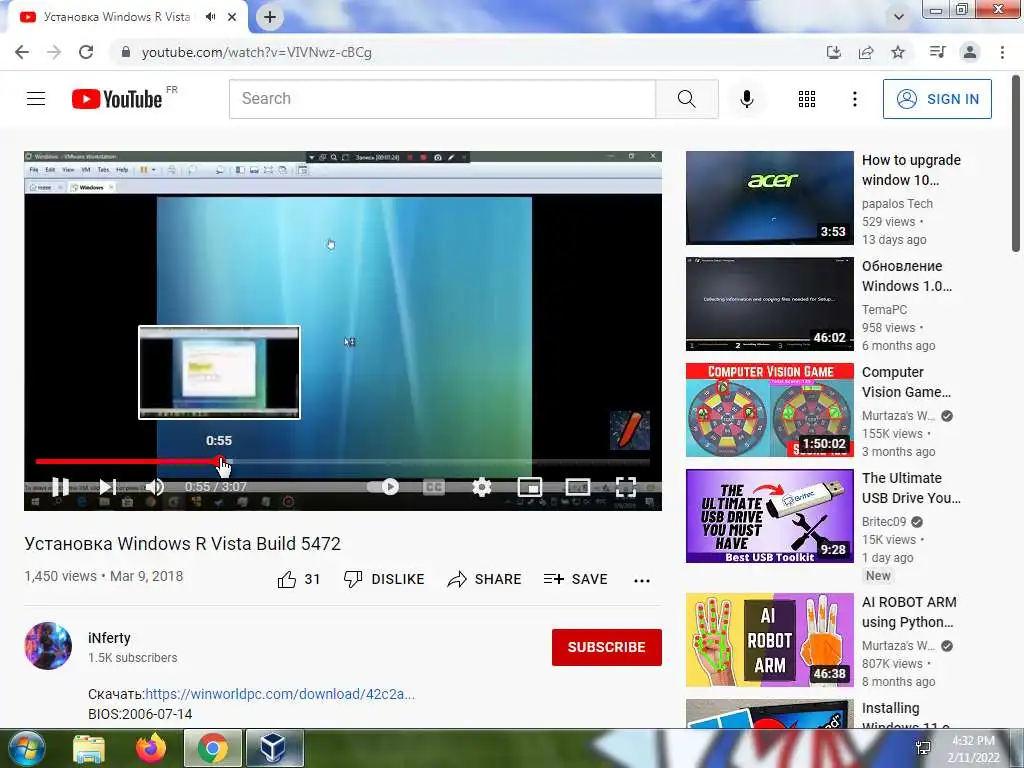
Task: Click the install app icon in address bar
Action: click(x=834, y=52)
